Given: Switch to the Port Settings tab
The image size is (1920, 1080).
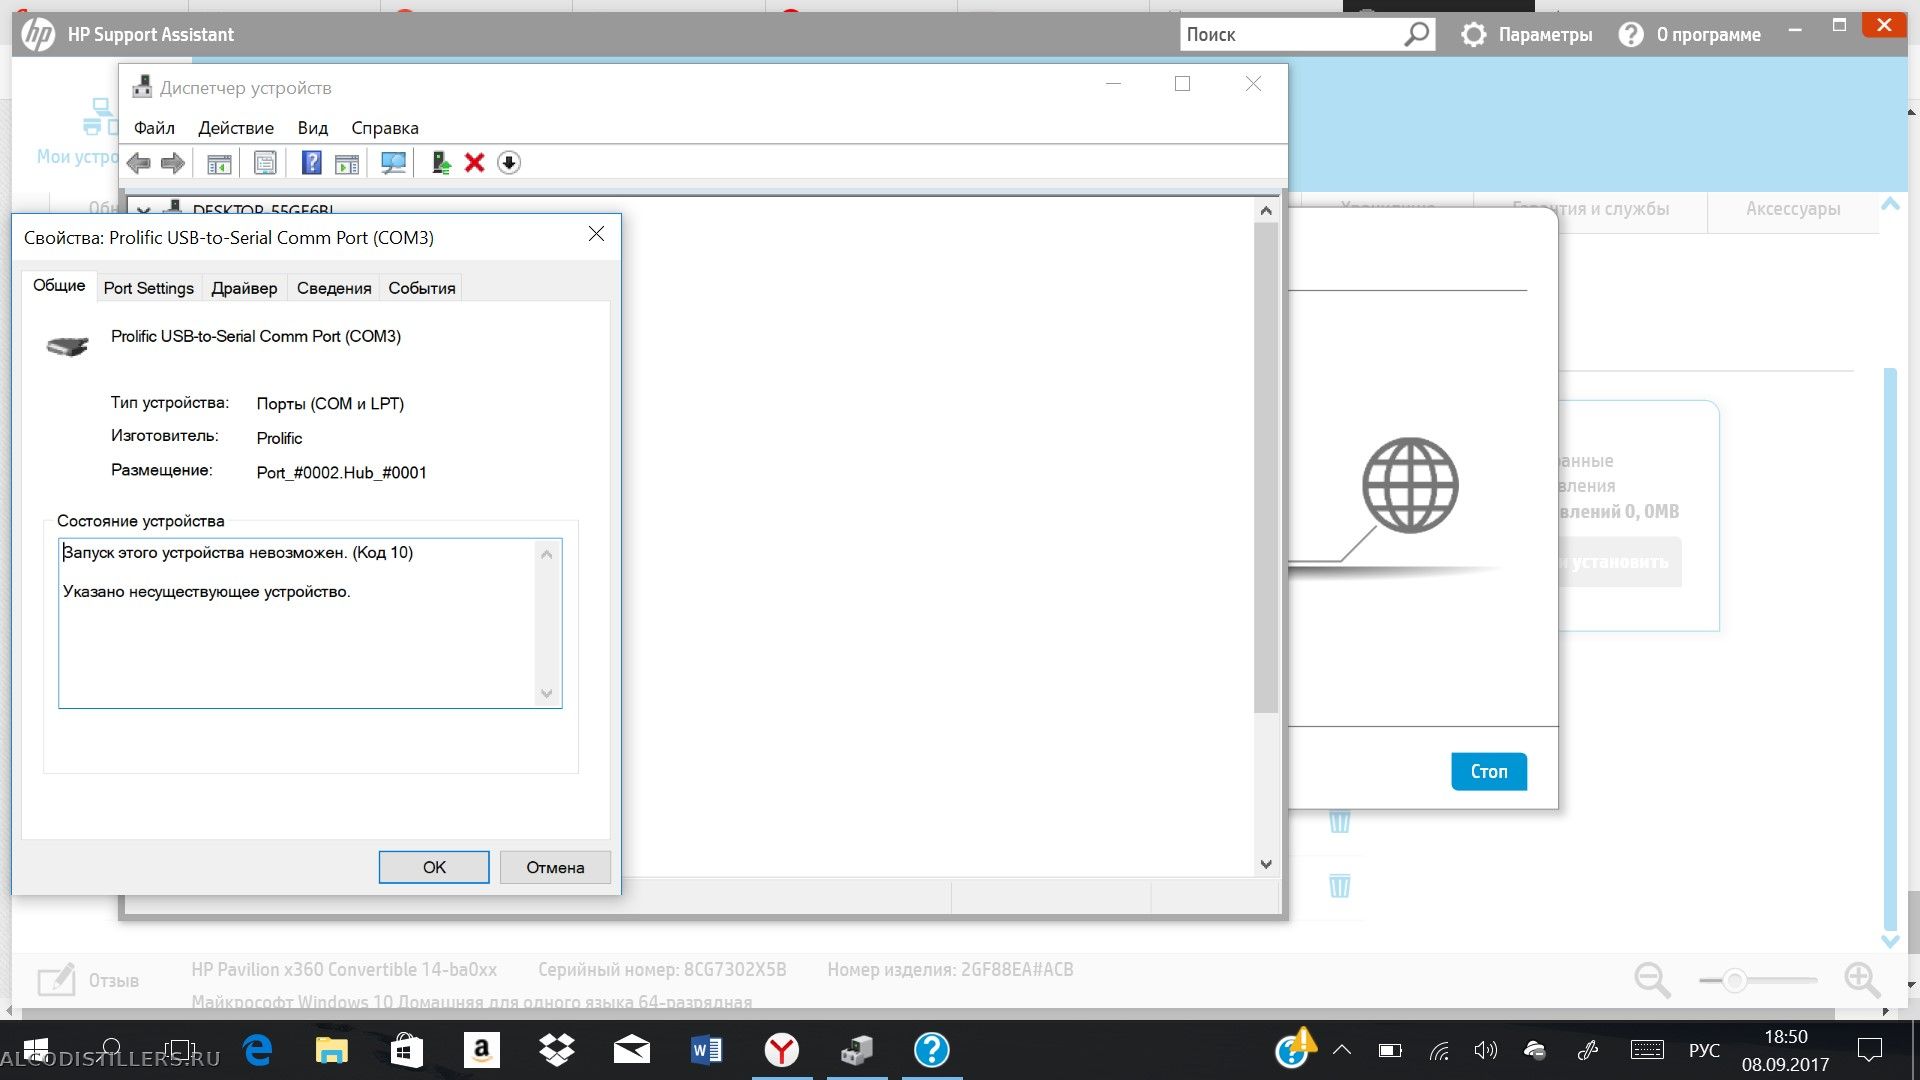Looking at the screenshot, I should point(149,288).
